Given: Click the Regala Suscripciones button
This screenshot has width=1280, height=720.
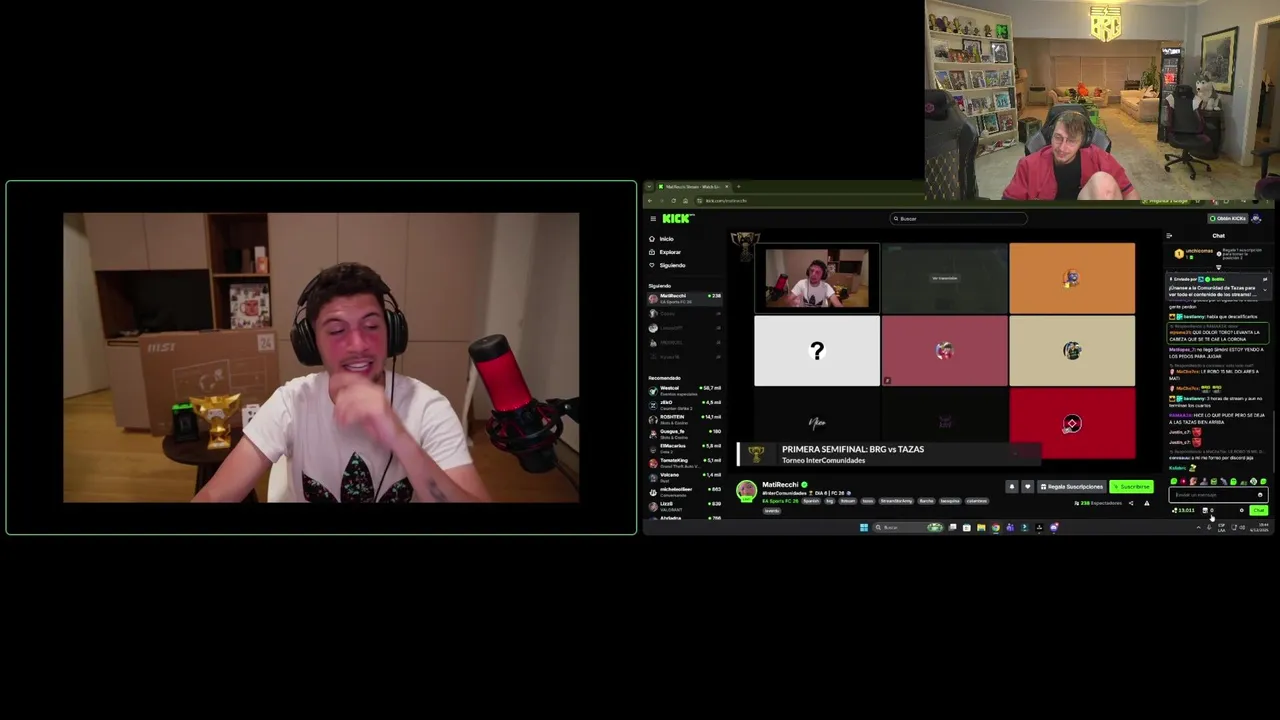Looking at the screenshot, I should [x=1071, y=487].
